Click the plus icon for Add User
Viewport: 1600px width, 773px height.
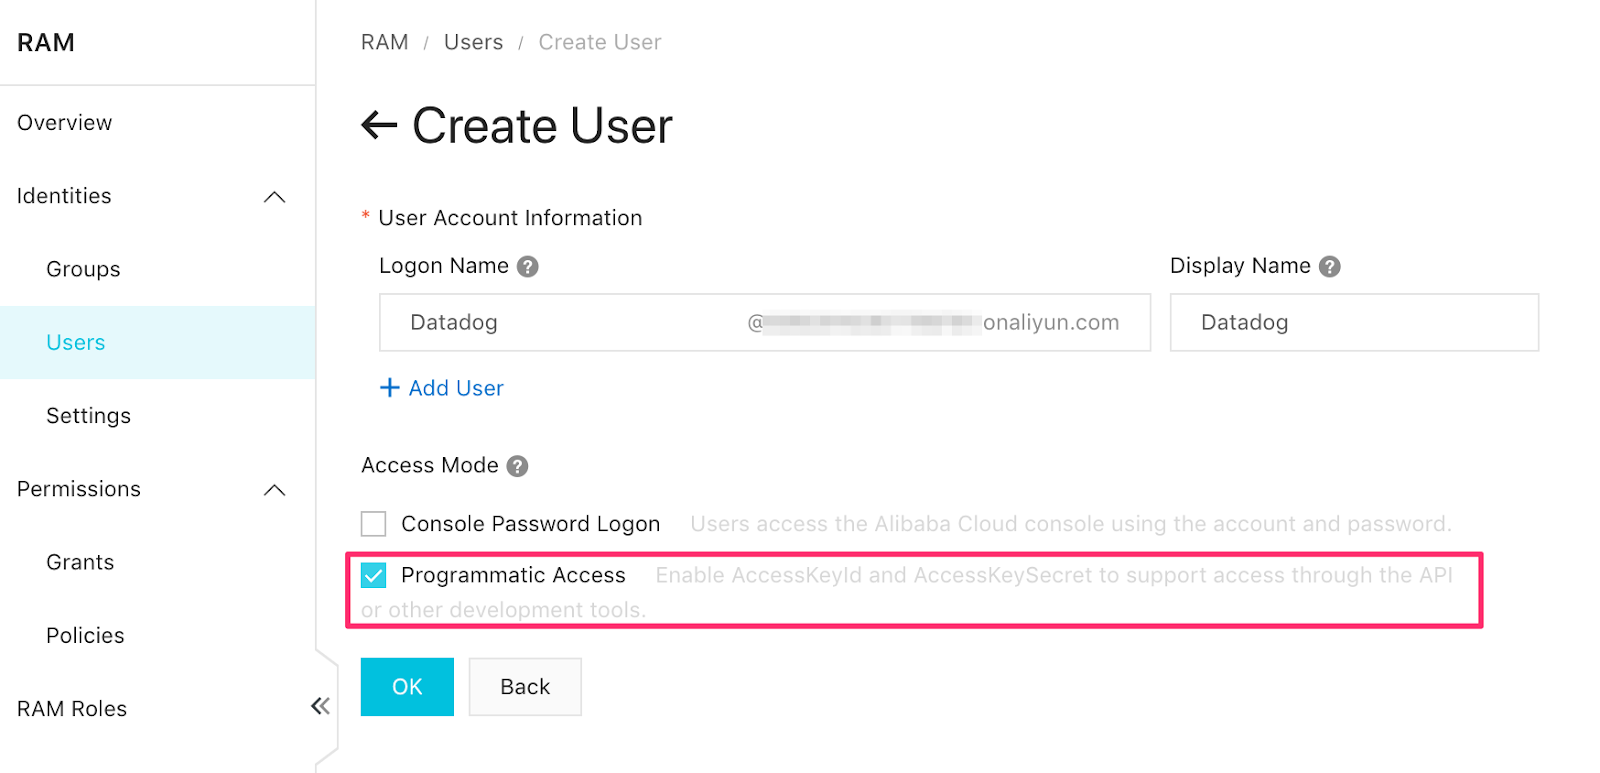pos(390,388)
